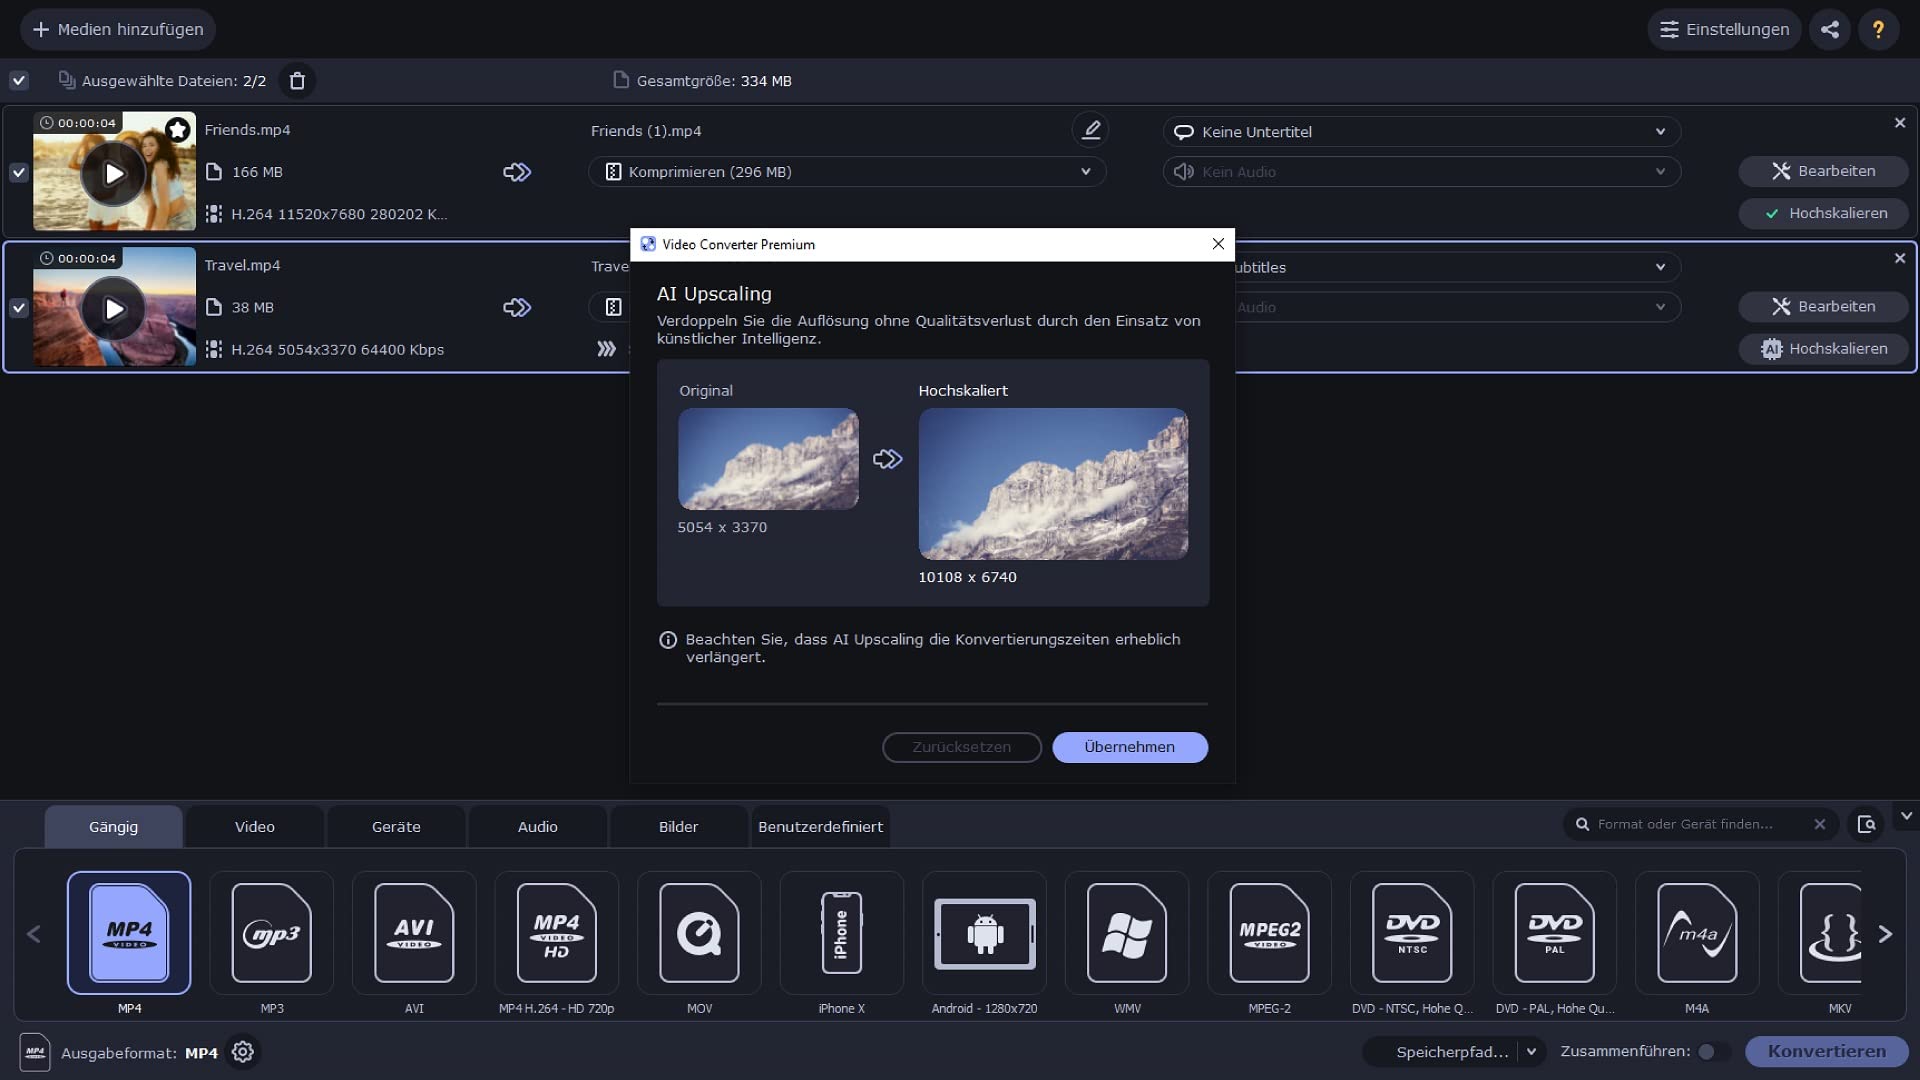Click the device detection icon
1920x1080 pixels.
[1866, 824]
